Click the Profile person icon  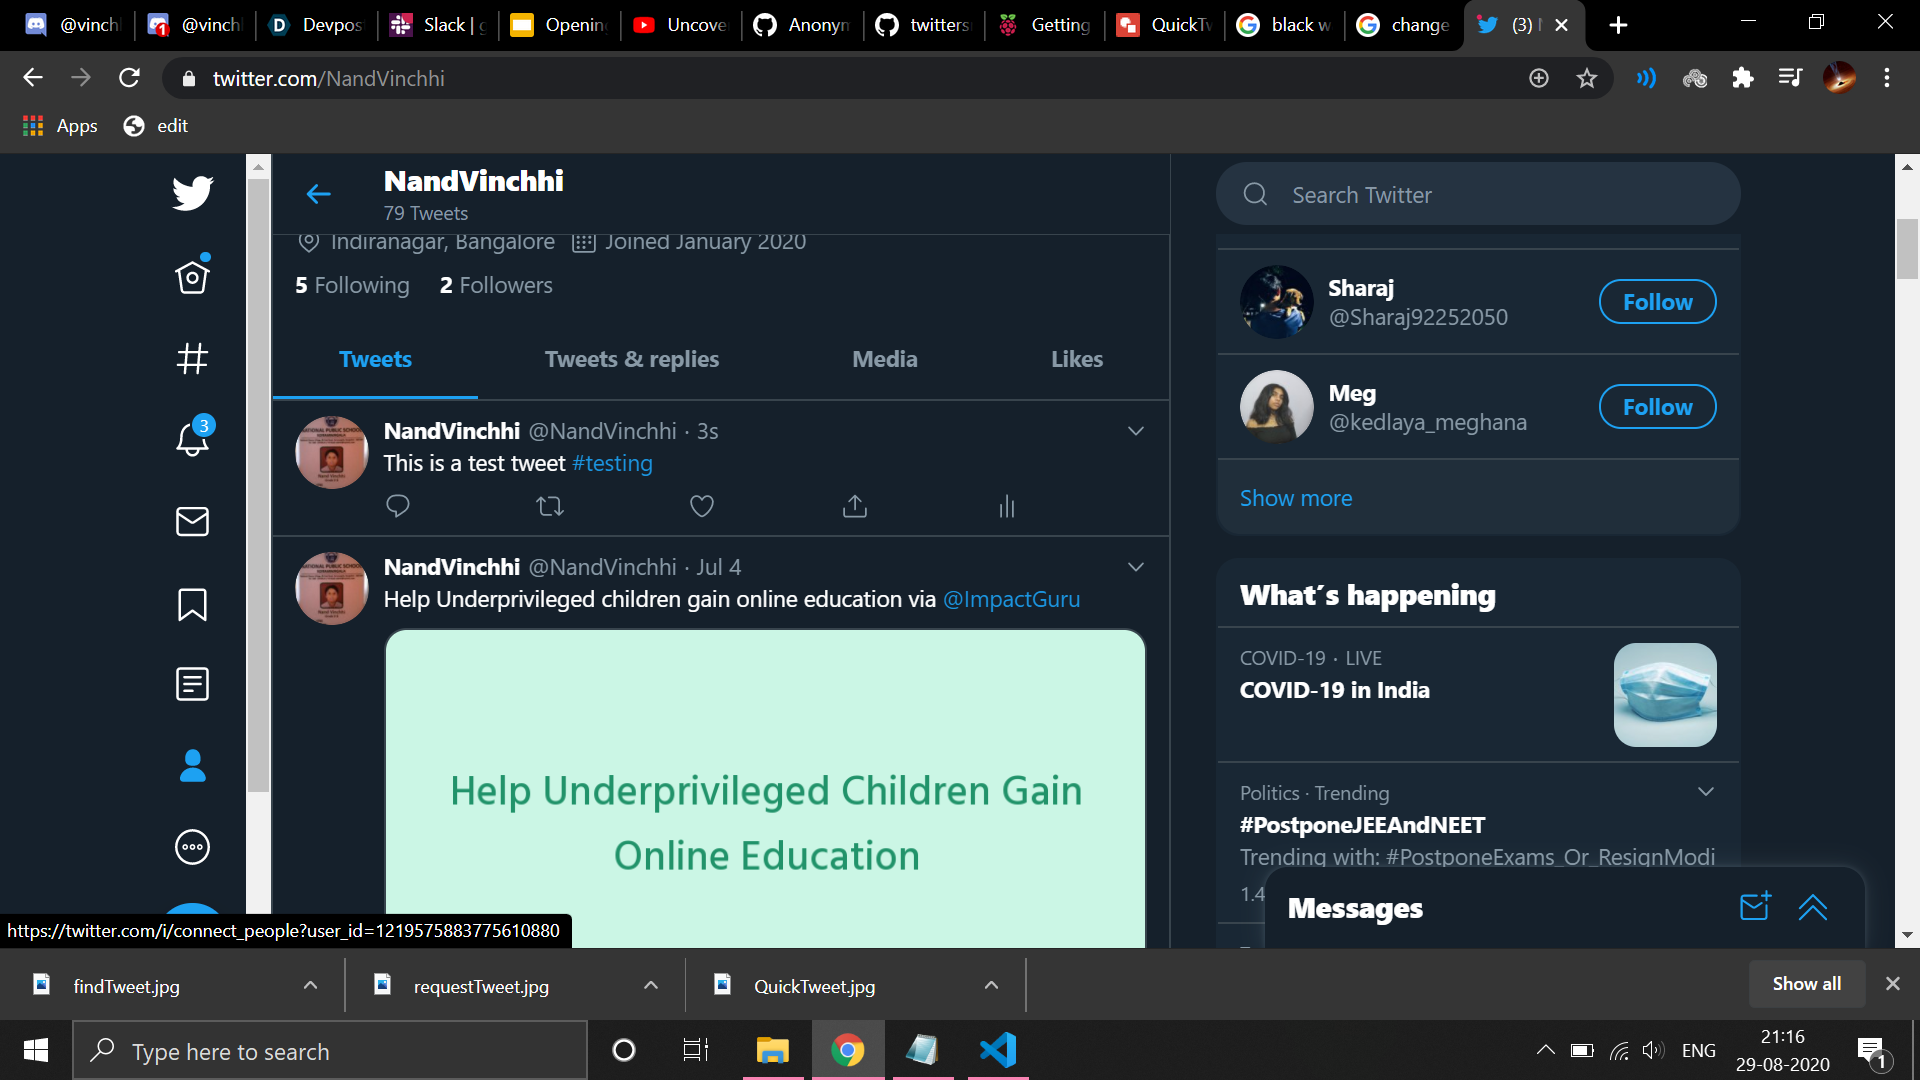pos(192,766)
